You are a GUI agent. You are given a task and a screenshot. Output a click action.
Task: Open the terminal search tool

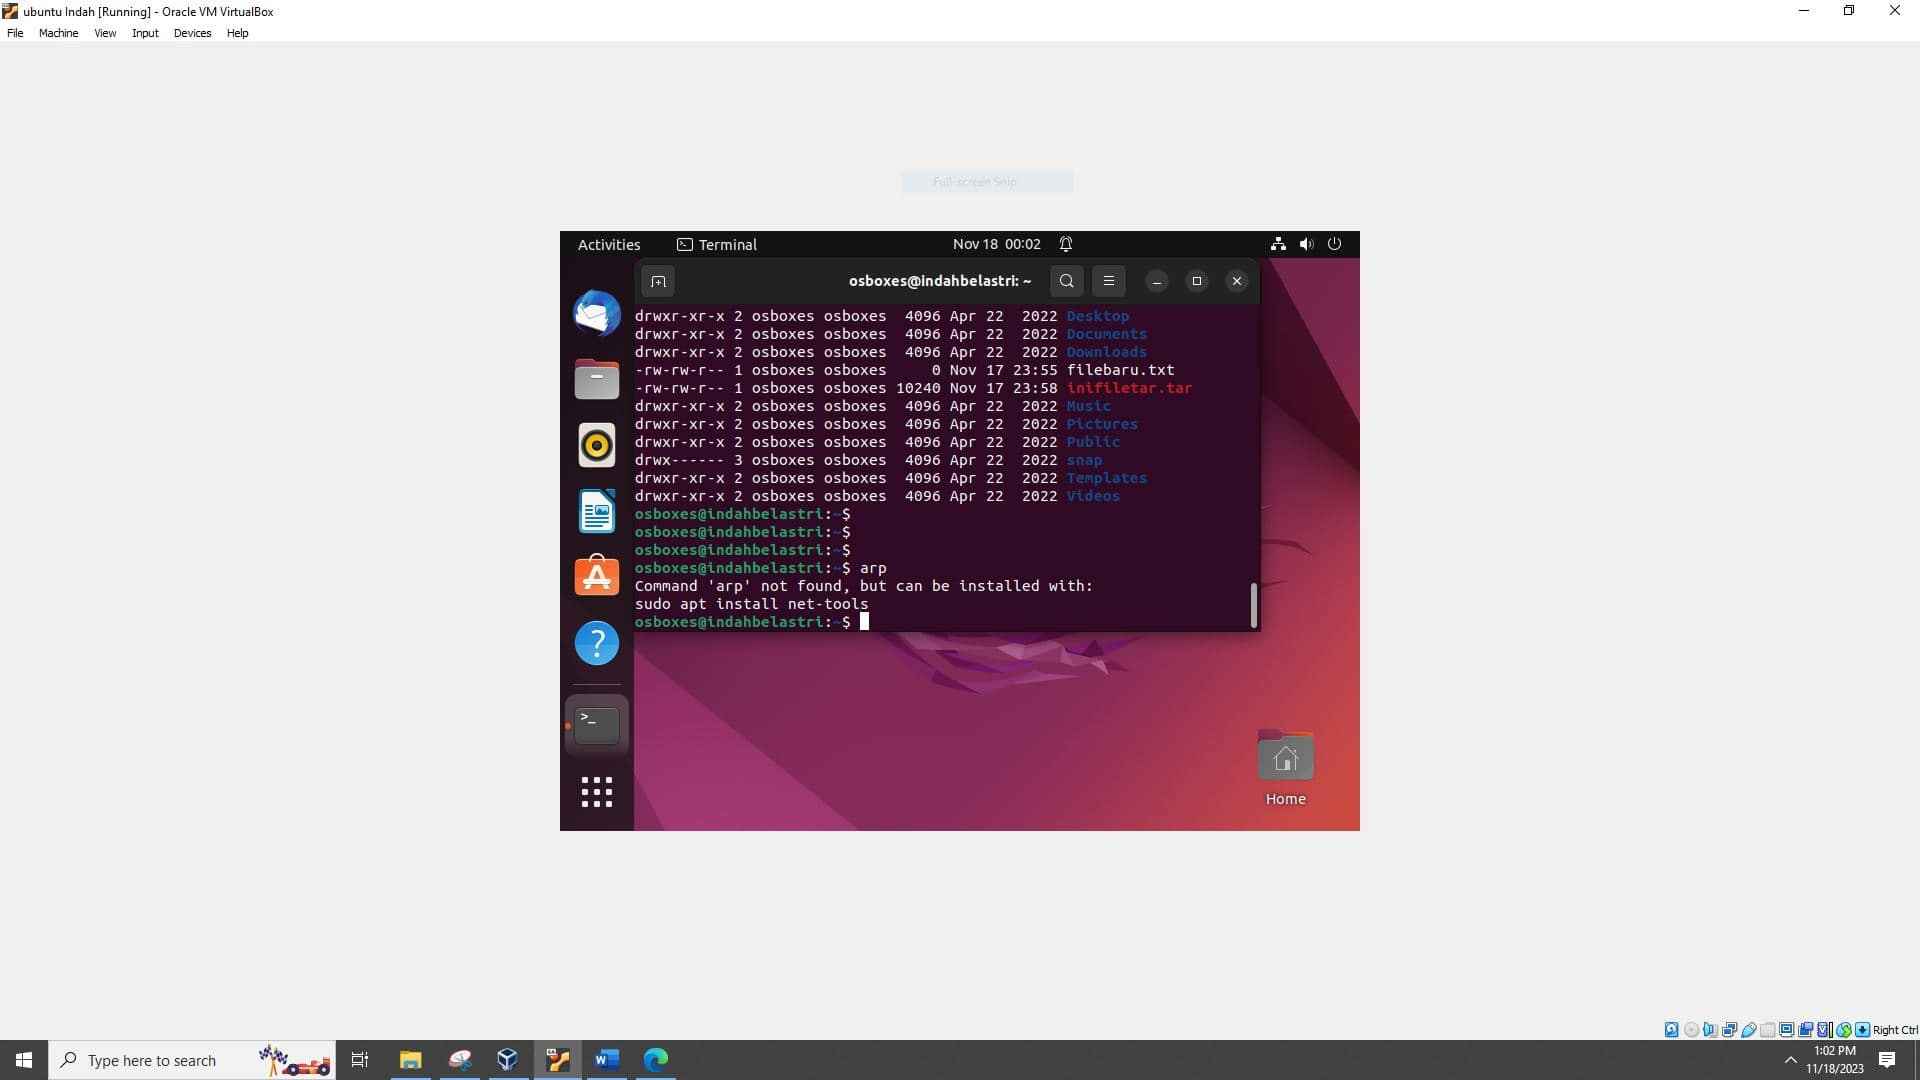coord(1067,281)
